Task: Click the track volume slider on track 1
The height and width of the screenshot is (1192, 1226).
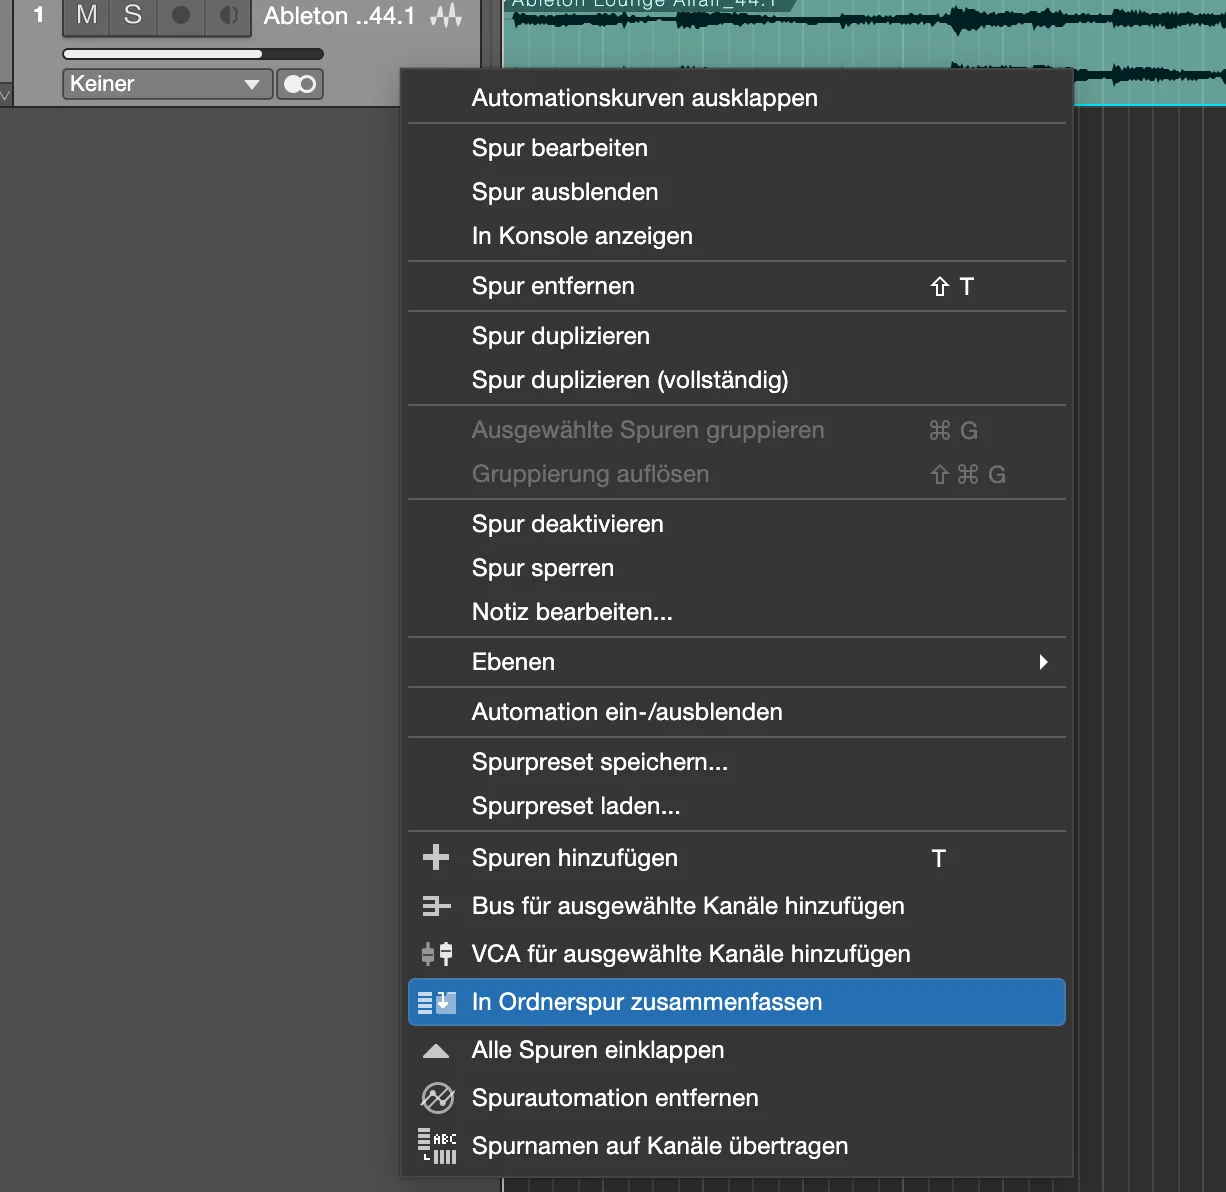Action: [x=193, y=54]
